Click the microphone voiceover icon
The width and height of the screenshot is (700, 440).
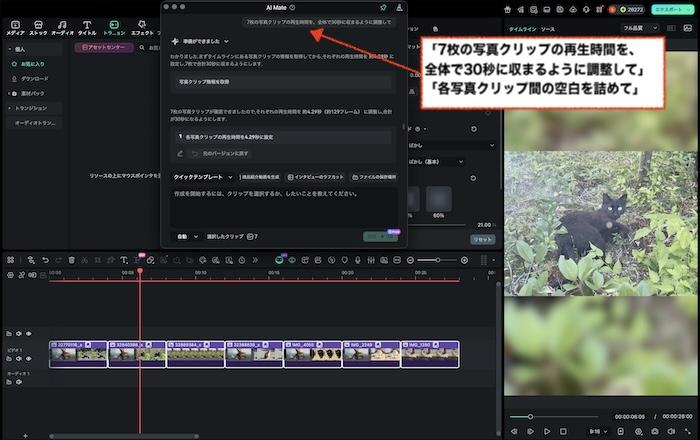(x=358, y=260)
